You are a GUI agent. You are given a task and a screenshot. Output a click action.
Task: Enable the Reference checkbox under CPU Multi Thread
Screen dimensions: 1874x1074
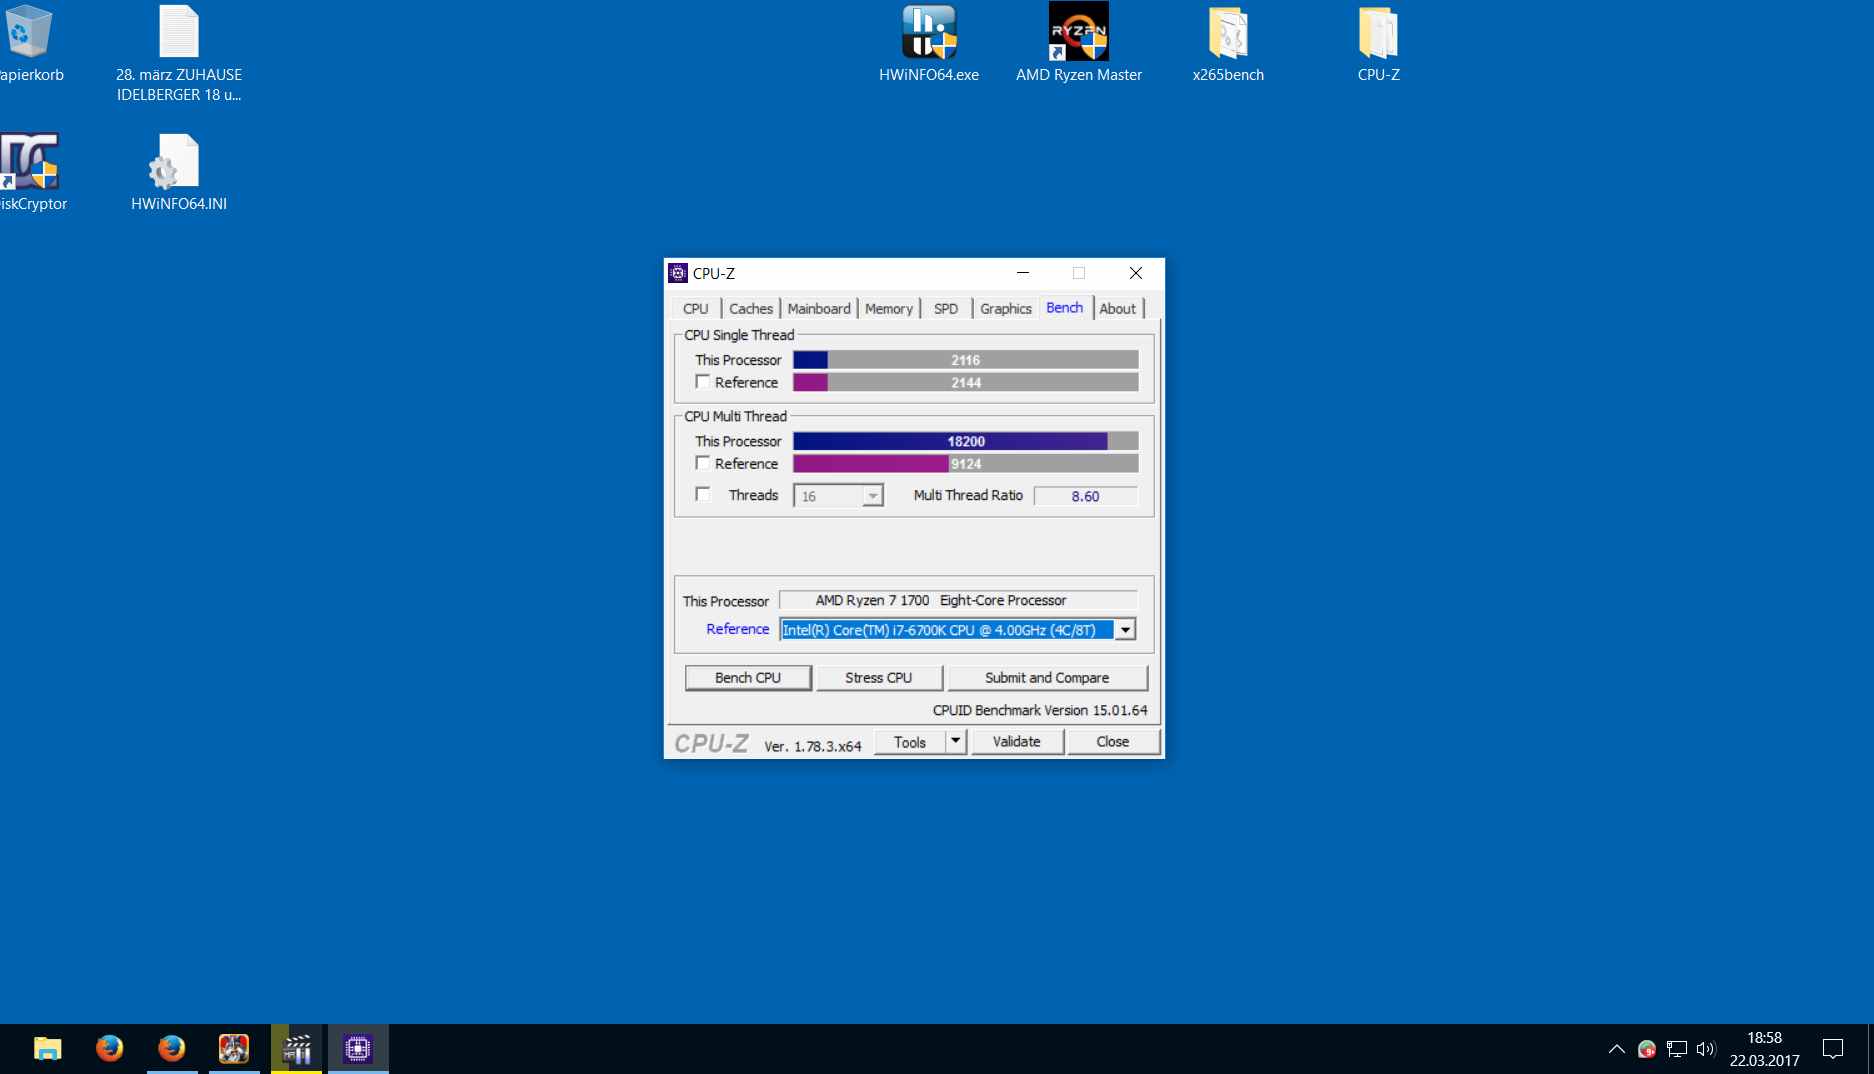[703, 463]
